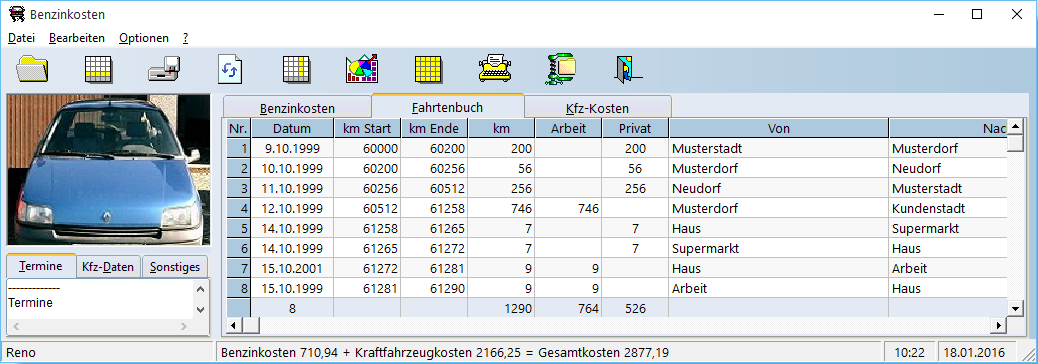Maximize the Benzinkosten window
The width and height of the screenshot is (1038, 364).
pyautogui.click(x=976, y=14)
